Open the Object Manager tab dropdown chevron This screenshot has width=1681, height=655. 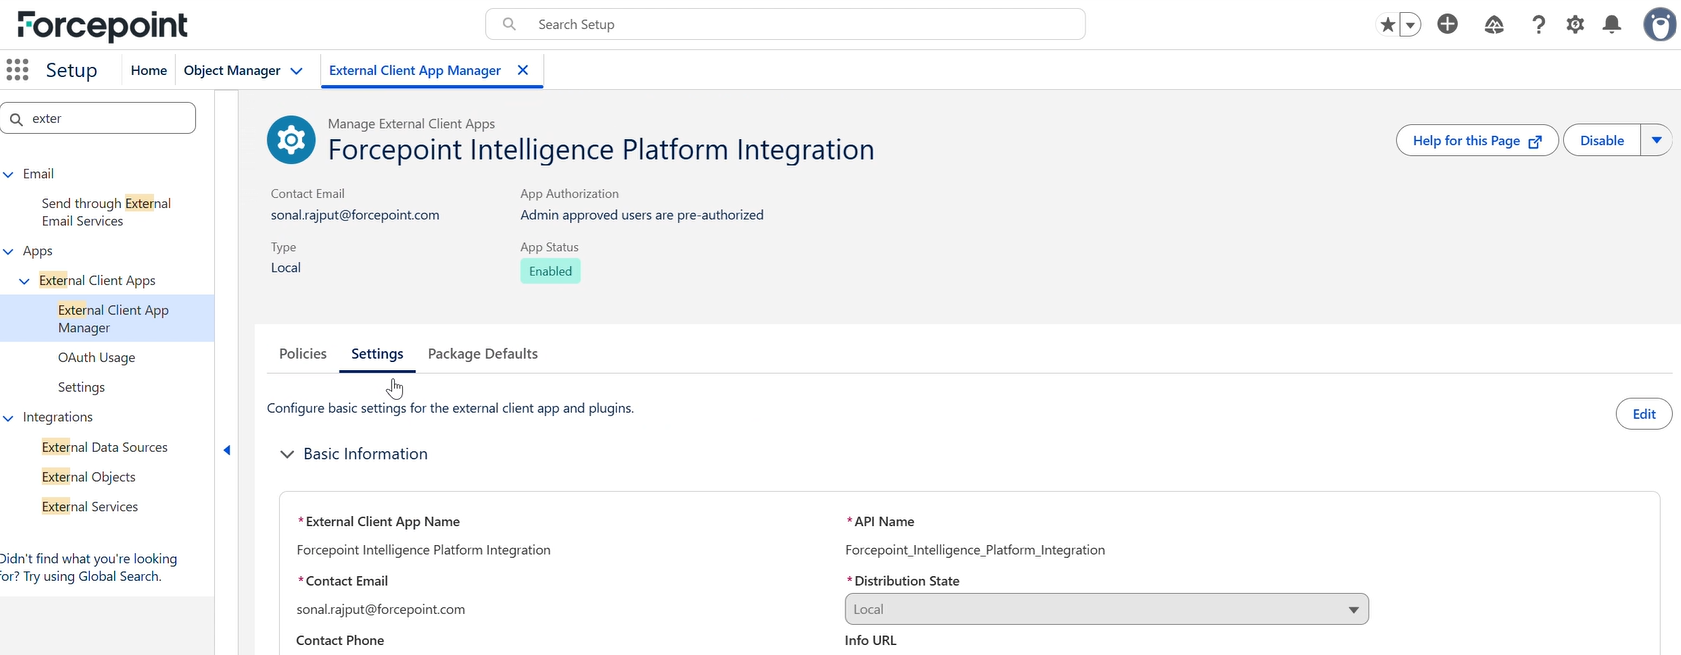[x=296, y=71]
